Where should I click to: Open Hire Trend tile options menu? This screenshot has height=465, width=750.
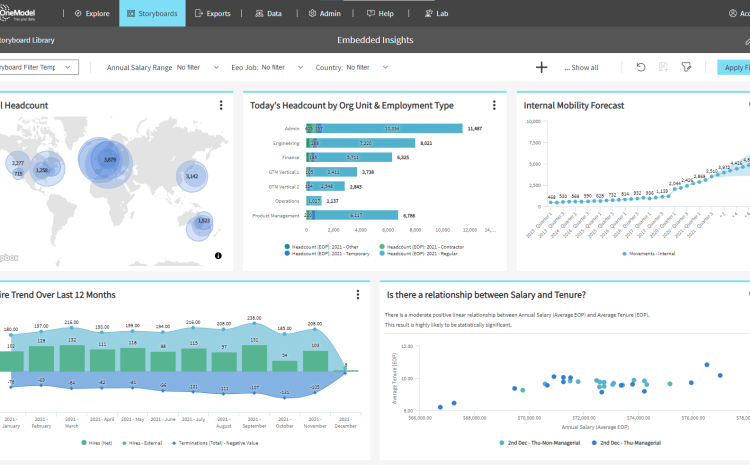[x=358, y=295]
